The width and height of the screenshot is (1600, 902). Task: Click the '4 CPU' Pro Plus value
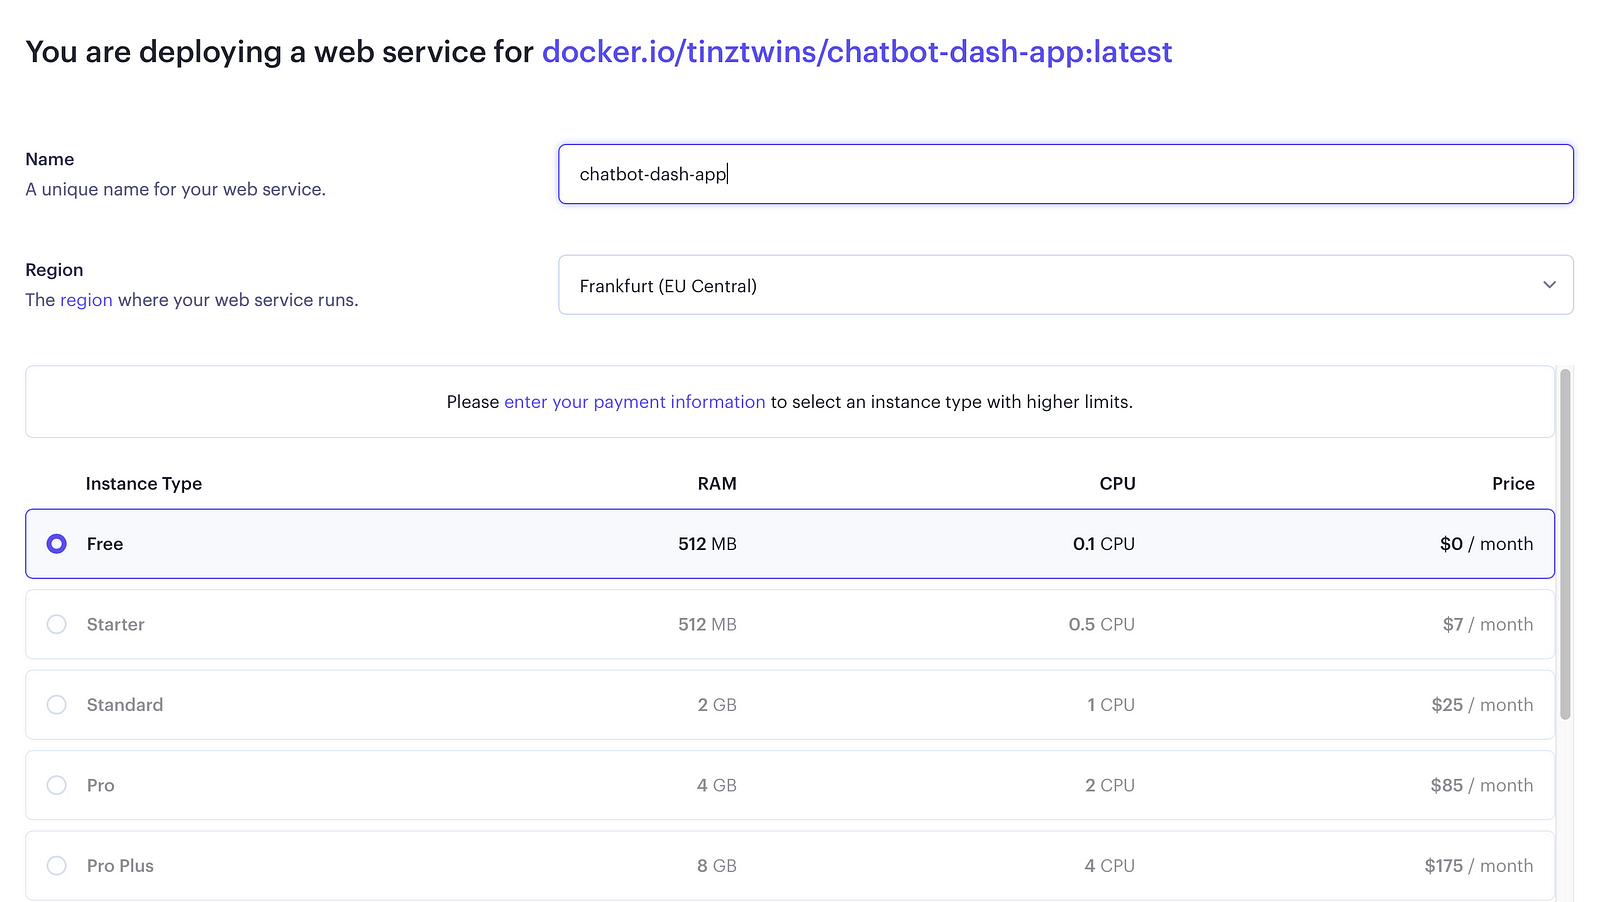[1110, 866]
